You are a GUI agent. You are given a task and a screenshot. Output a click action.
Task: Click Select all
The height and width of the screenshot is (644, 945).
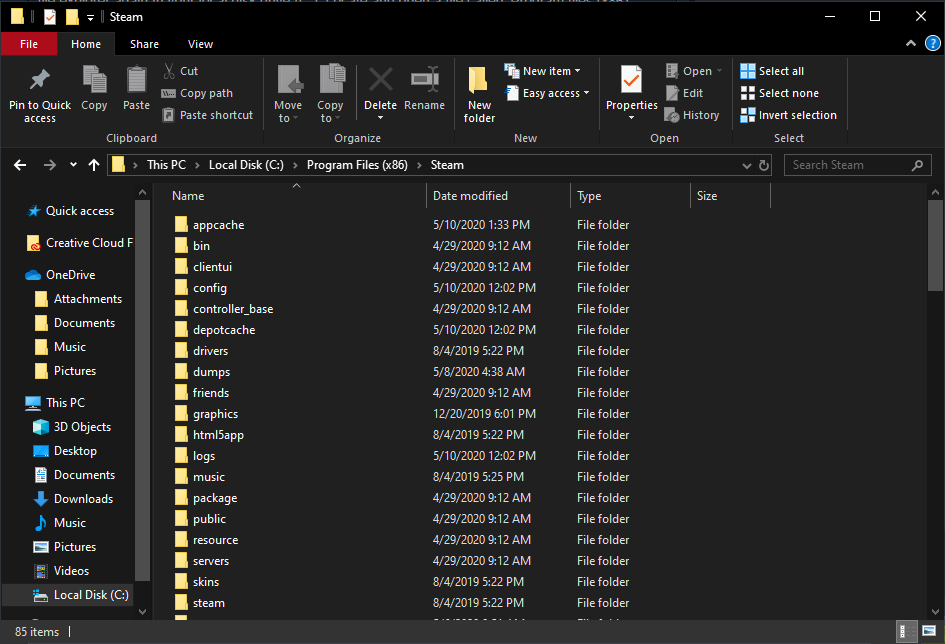click(x=772, y=71)
